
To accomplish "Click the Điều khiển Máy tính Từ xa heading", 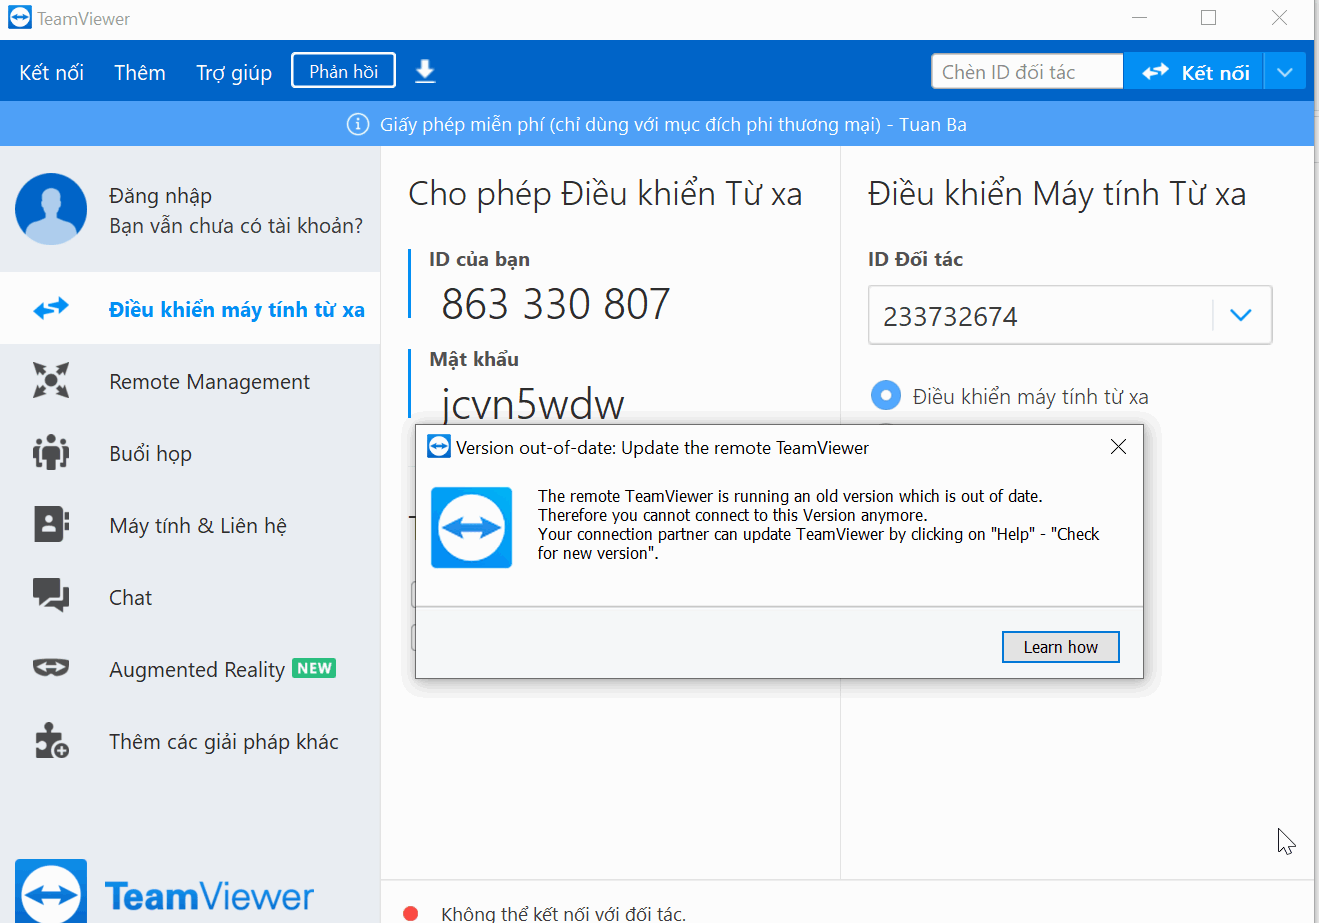I will 1057,193.
